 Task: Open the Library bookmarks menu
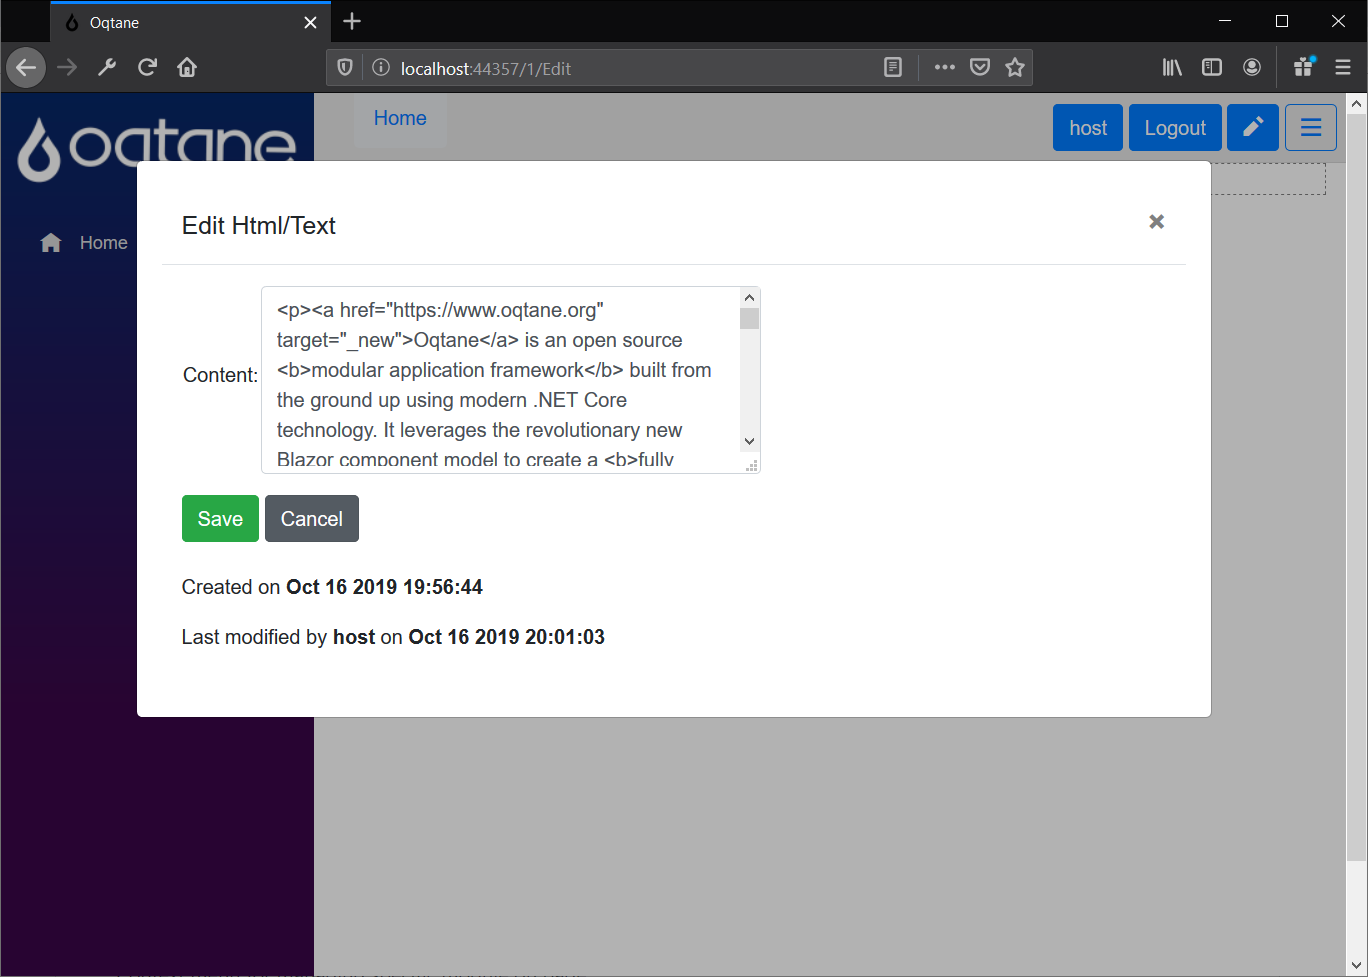pos(1172,68)
